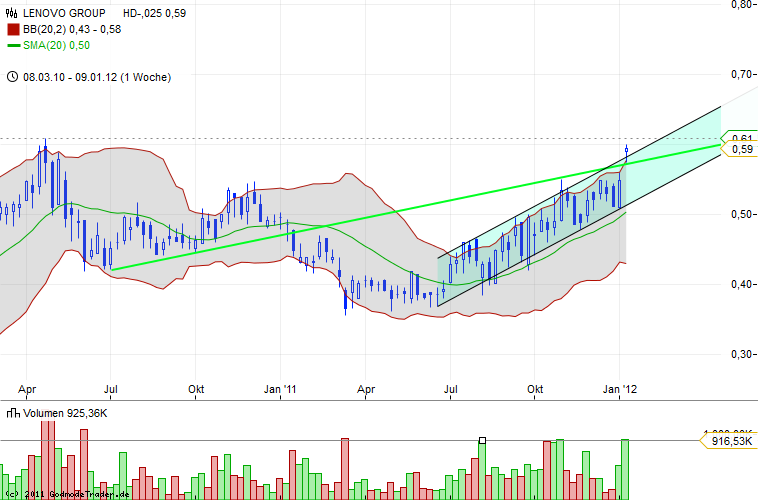Click the bar chart icon beside Volumen
This screenshot has width=758, height=500.
click(x=13, y=412)
